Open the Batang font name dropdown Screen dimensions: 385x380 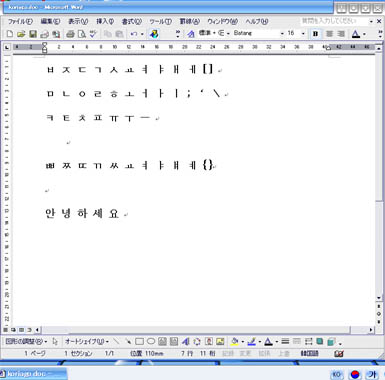point(282,34)
